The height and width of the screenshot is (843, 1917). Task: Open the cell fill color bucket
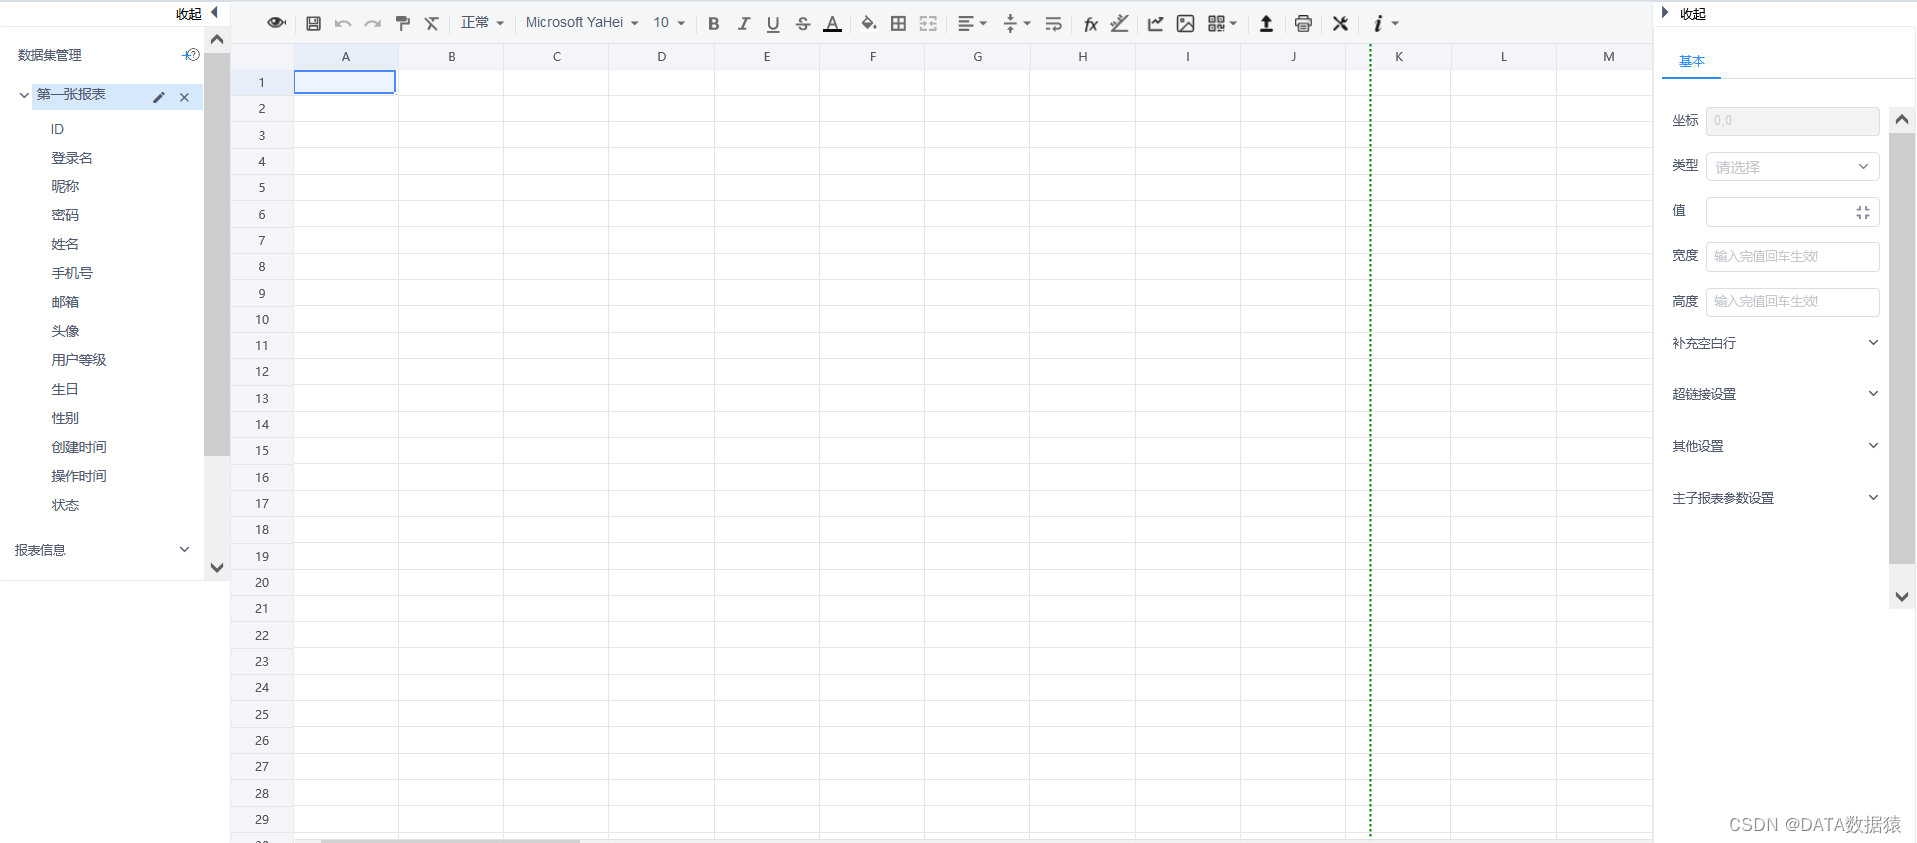868,23
